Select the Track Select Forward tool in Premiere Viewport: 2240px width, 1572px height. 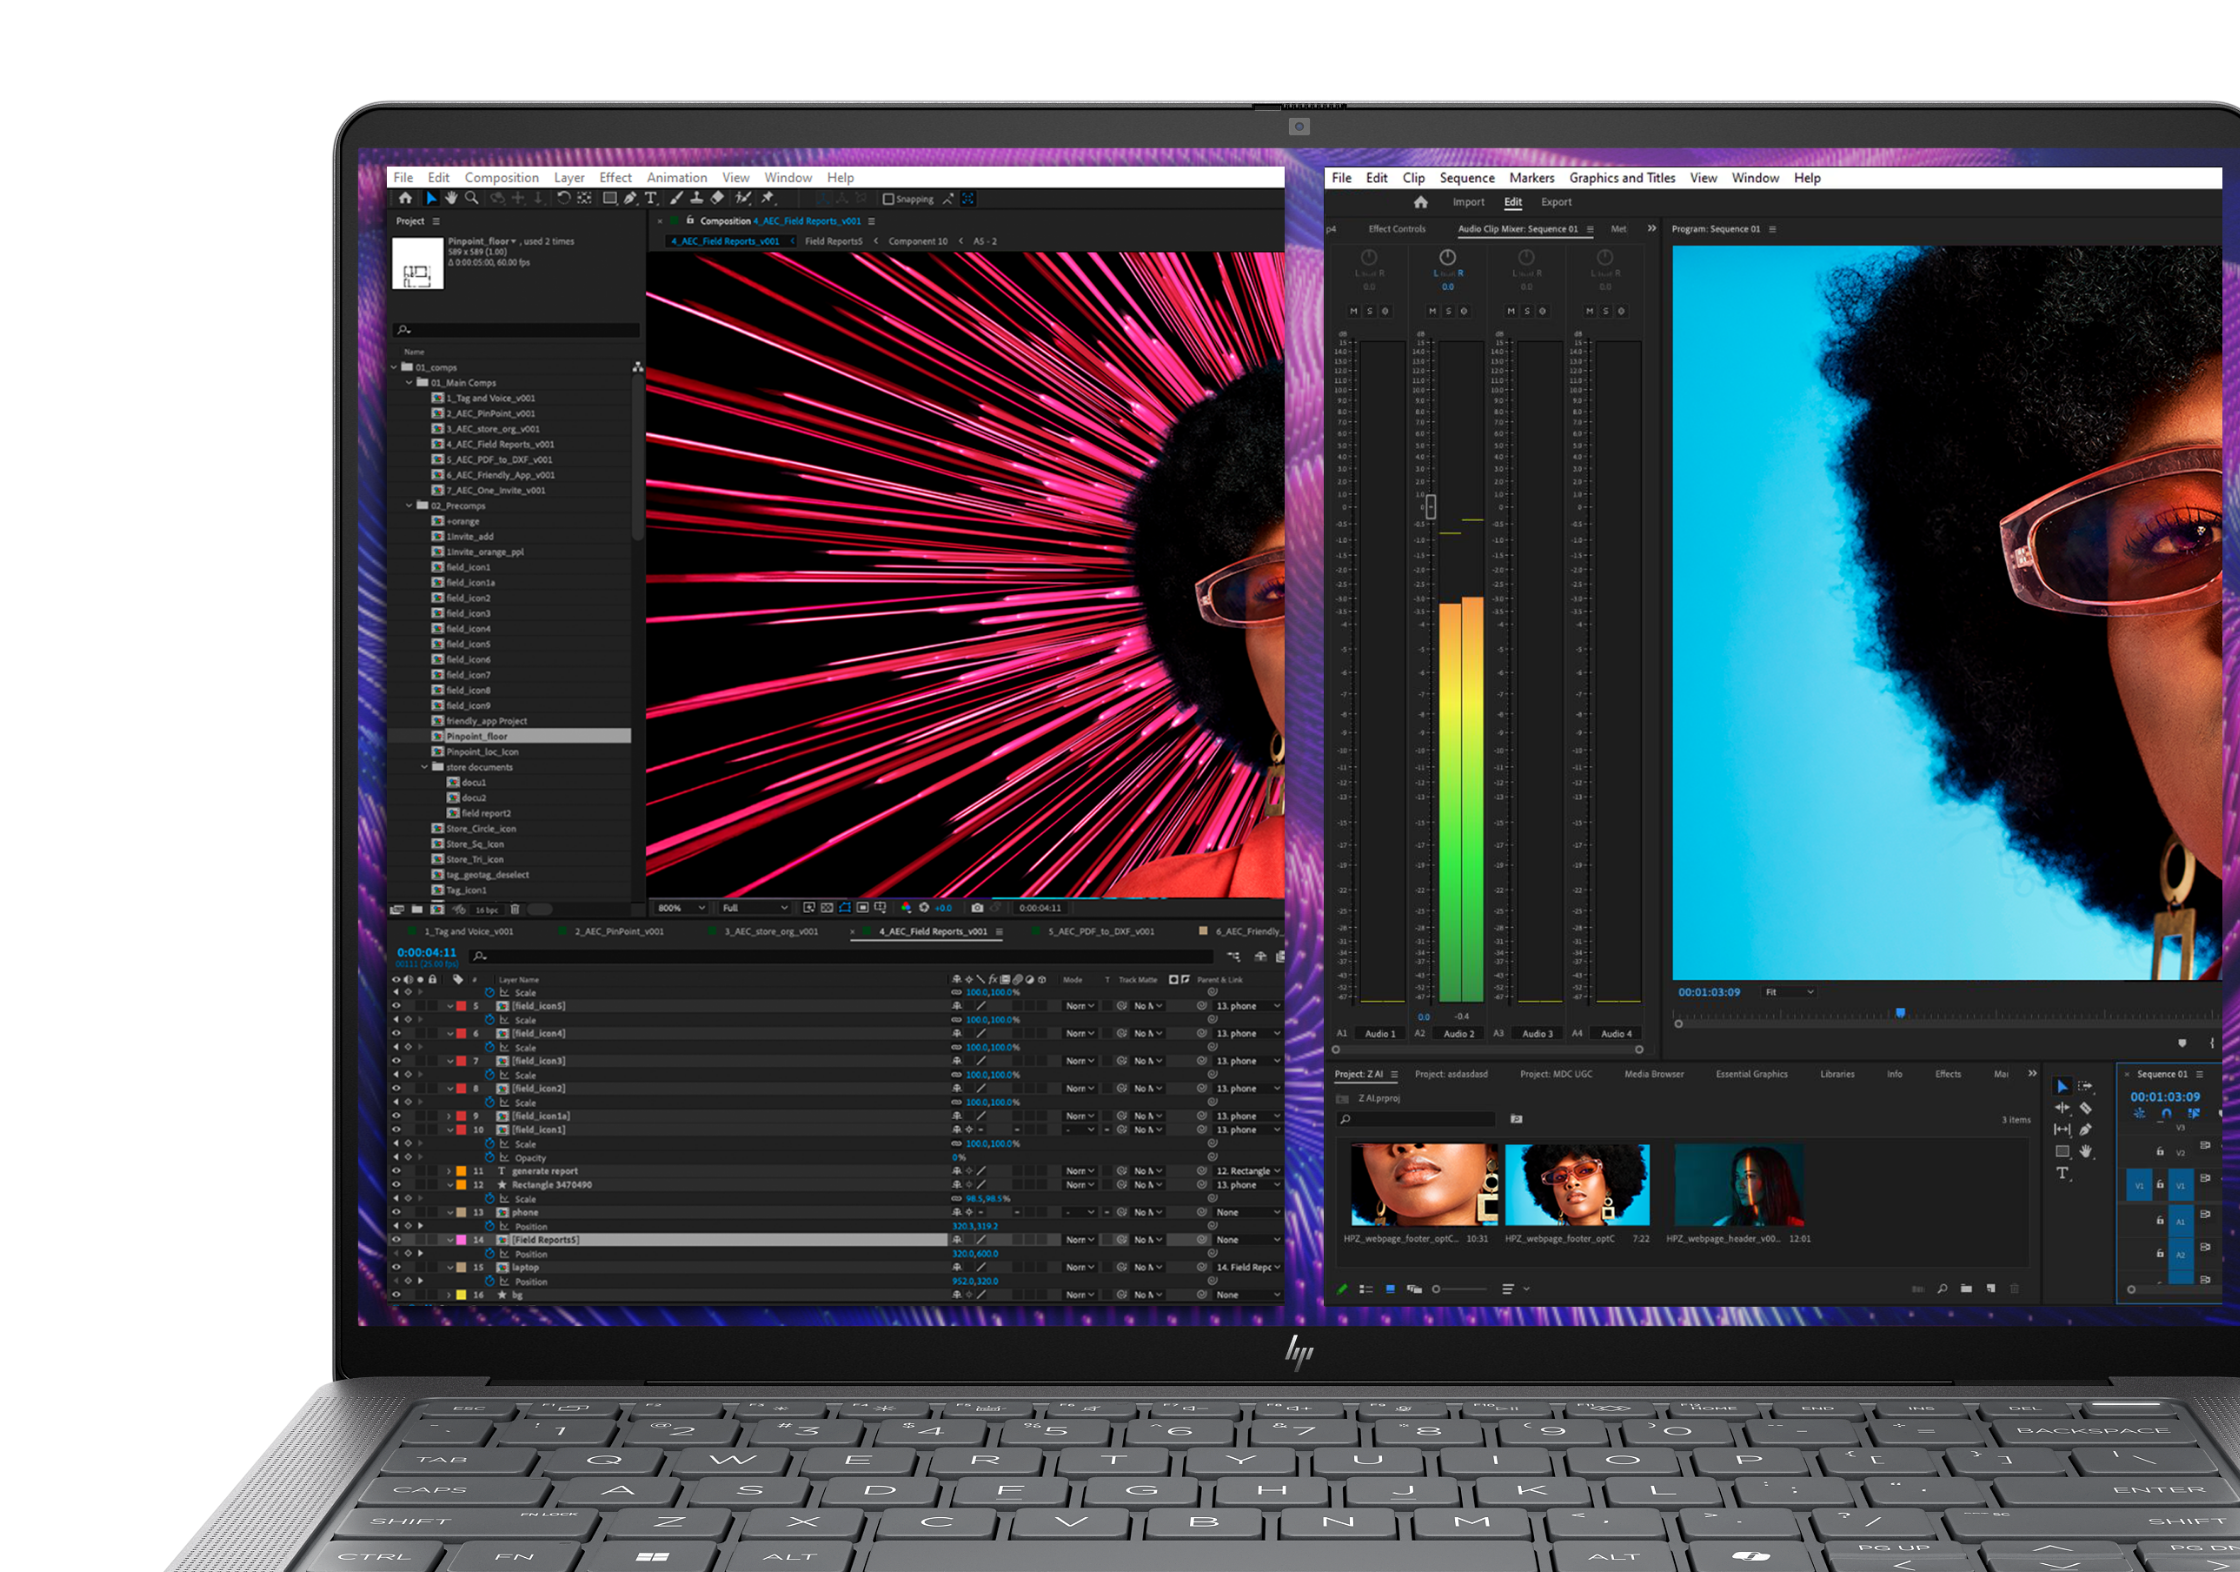coord(2086,1086)
